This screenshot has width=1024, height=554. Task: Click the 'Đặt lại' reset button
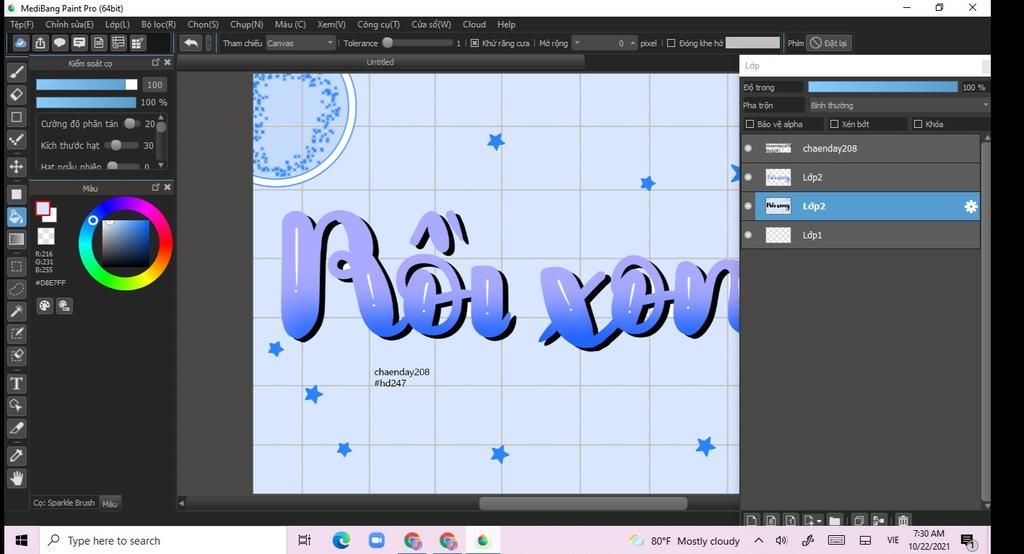point(829,43)
